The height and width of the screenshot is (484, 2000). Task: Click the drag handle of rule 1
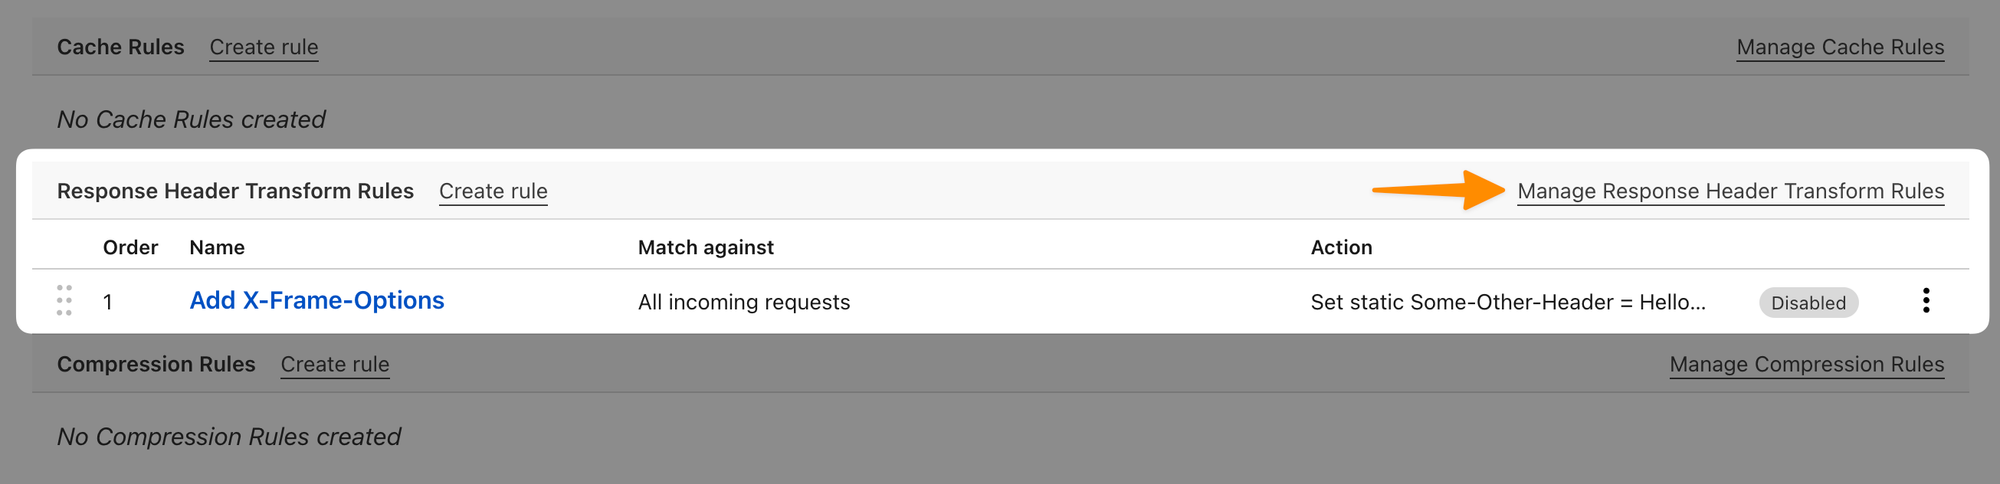tap(64, 301)
